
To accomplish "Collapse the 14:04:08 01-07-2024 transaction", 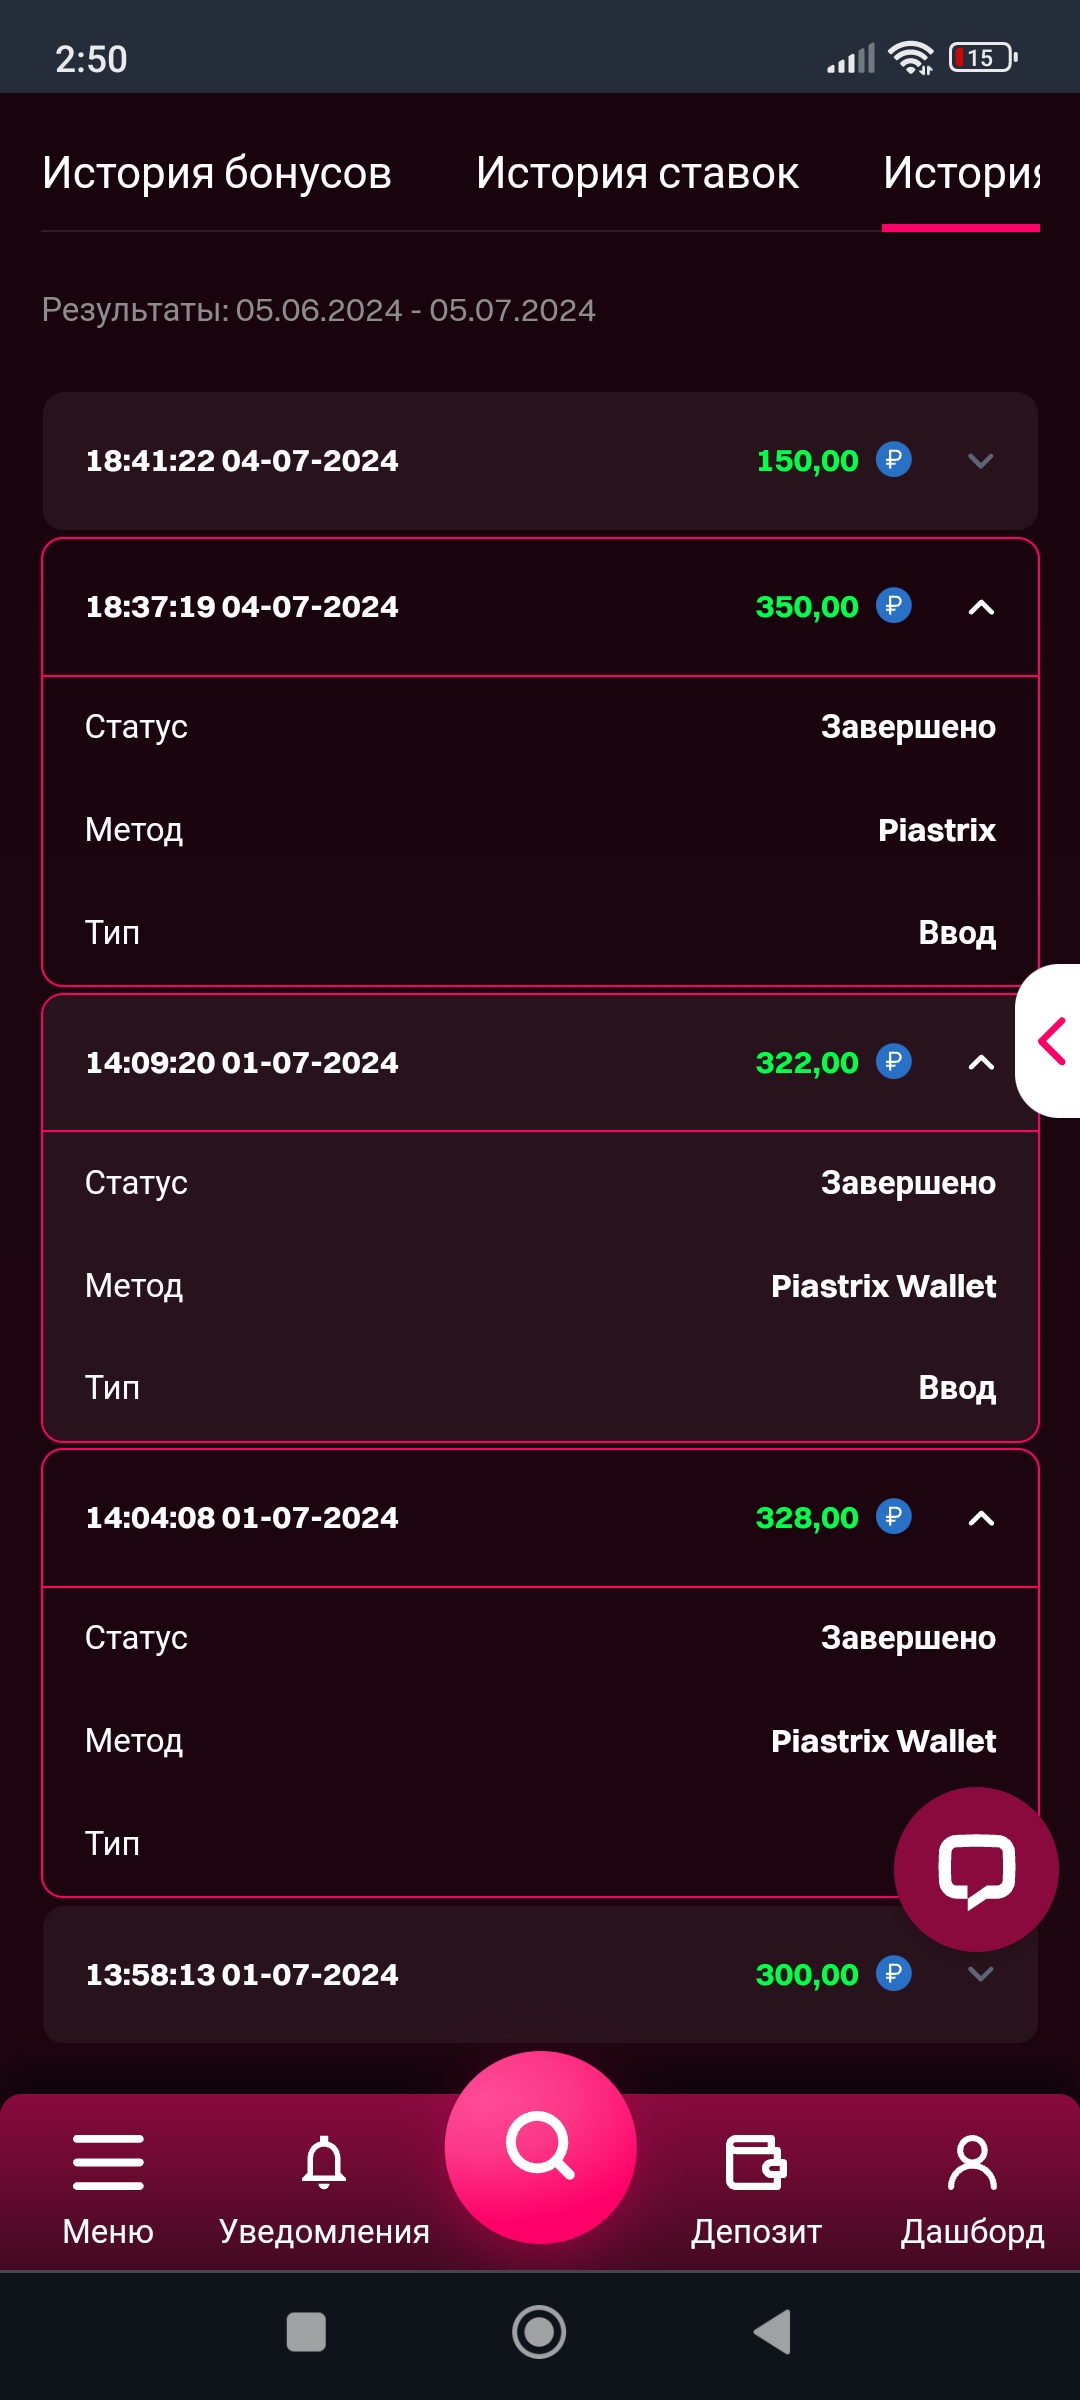I will pyautogui.click(x=981, y=1518).
